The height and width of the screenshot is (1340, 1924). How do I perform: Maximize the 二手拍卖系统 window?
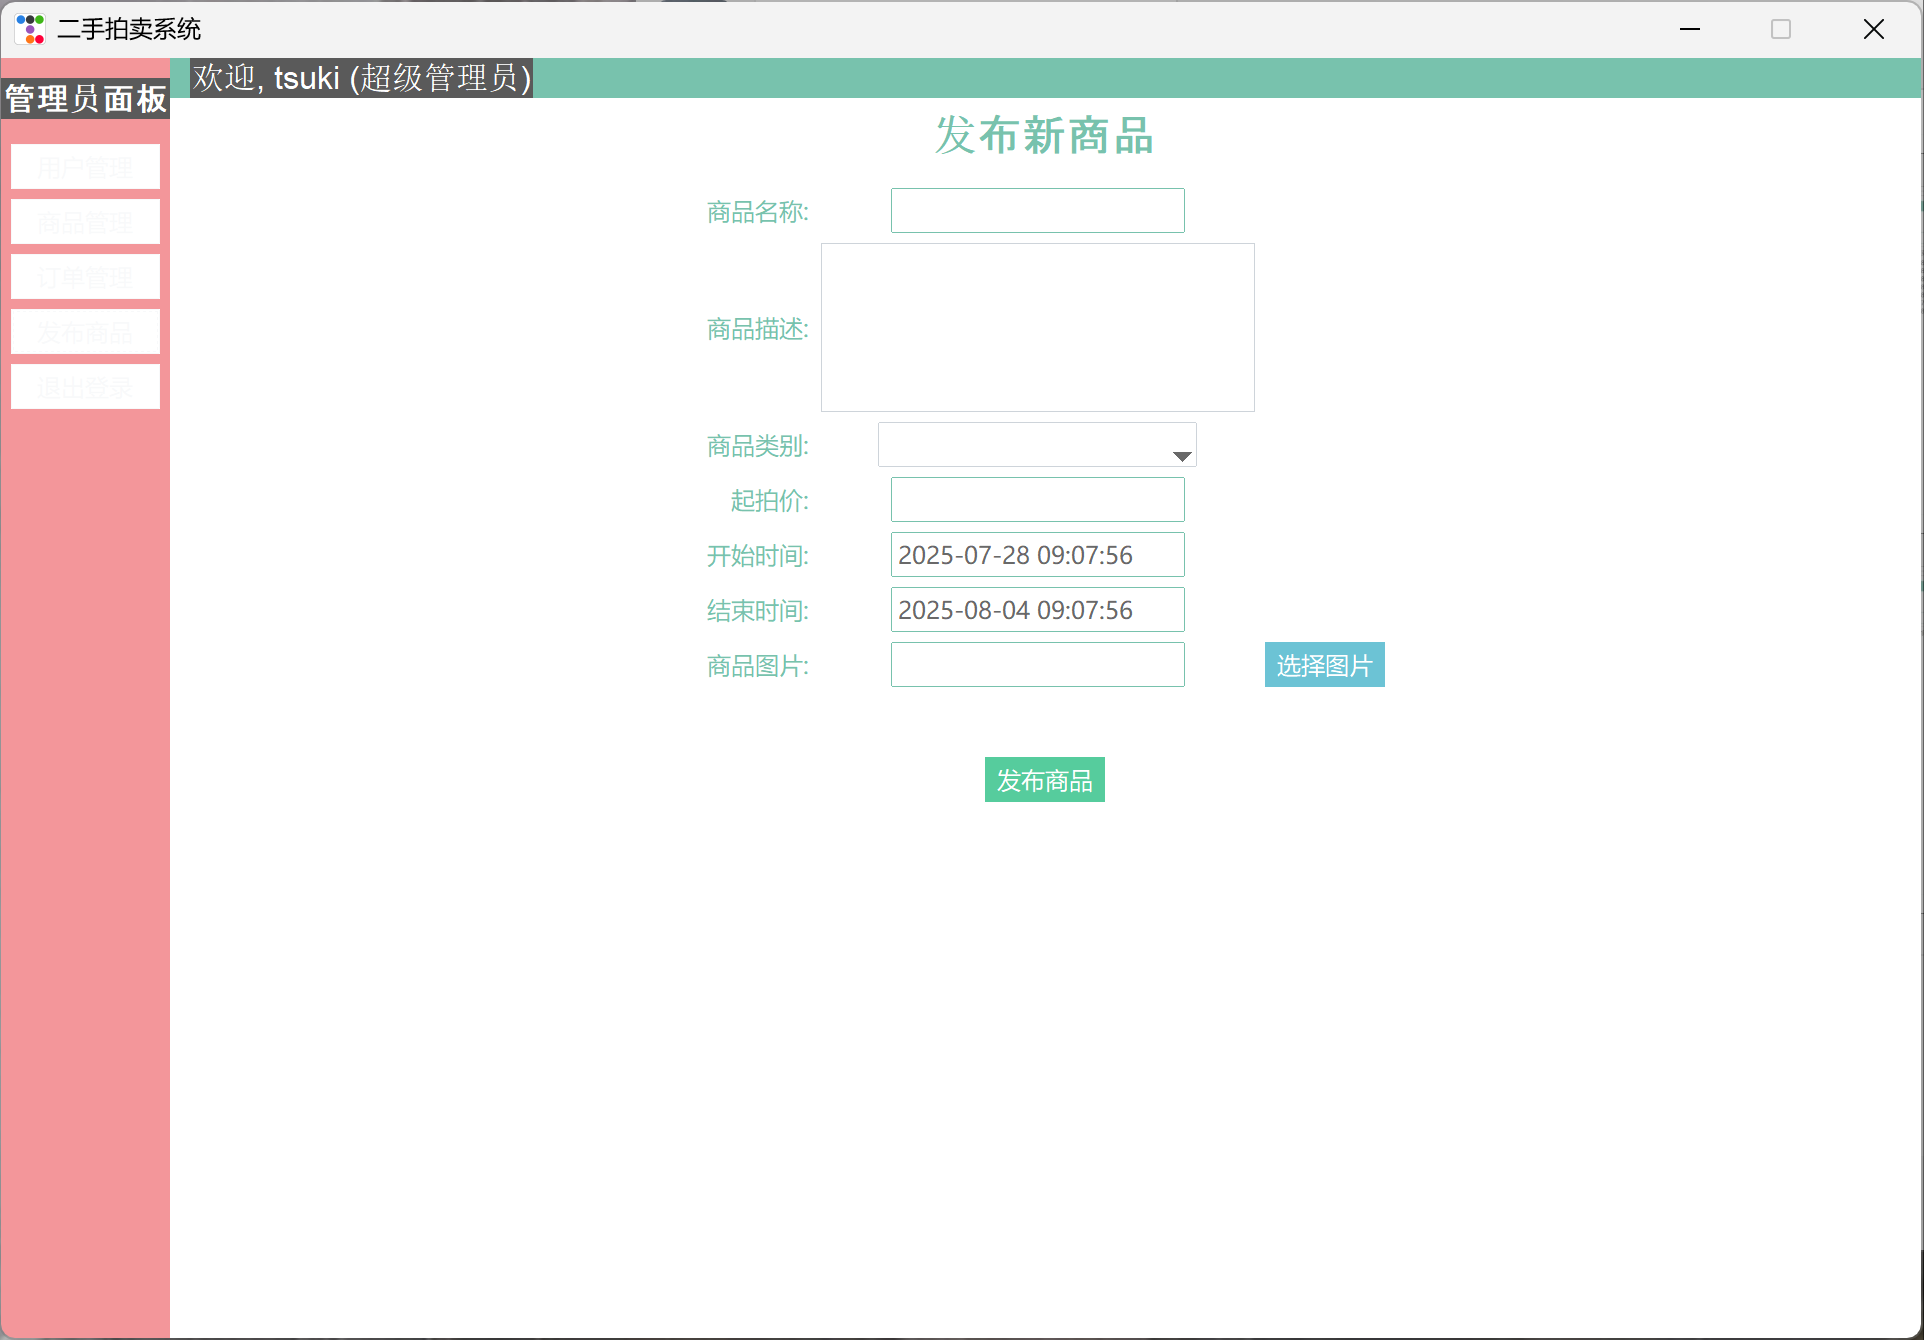pyautogui.click(x=1781, y=29)
